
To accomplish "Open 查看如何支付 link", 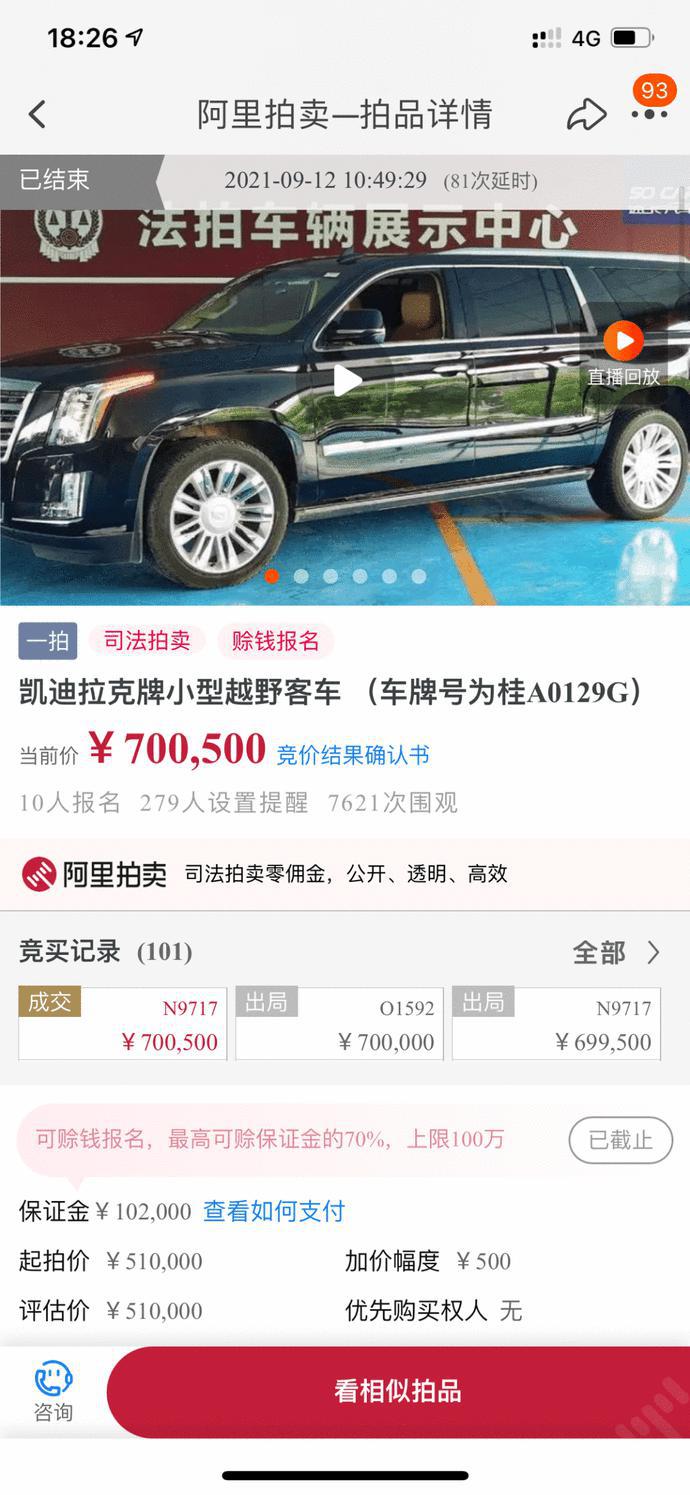I will [274, 1211].
